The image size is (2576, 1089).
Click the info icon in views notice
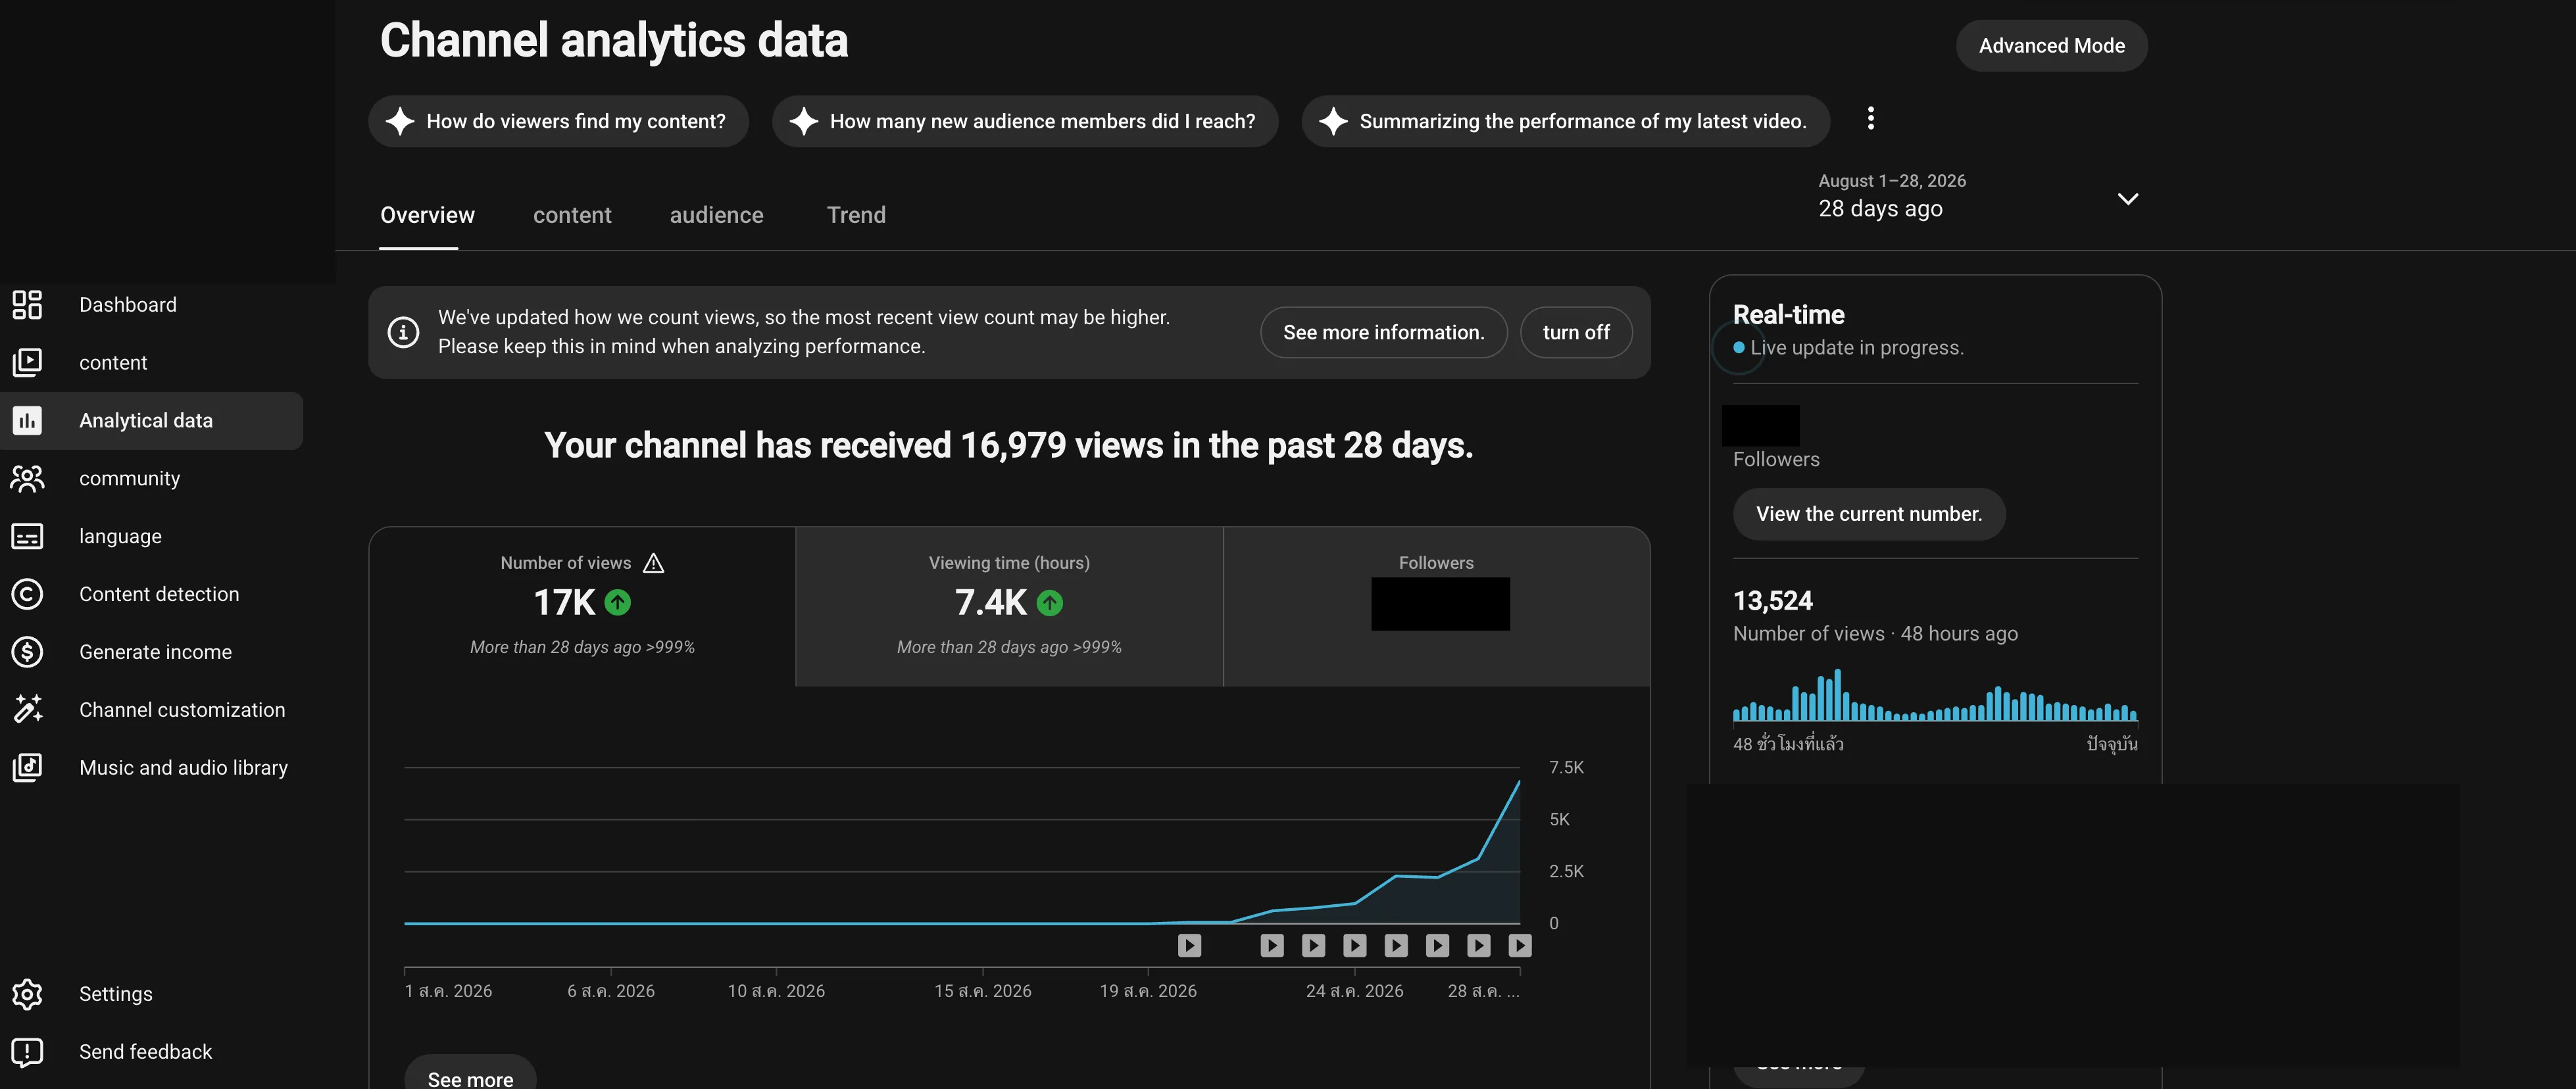tap(403, 332)
